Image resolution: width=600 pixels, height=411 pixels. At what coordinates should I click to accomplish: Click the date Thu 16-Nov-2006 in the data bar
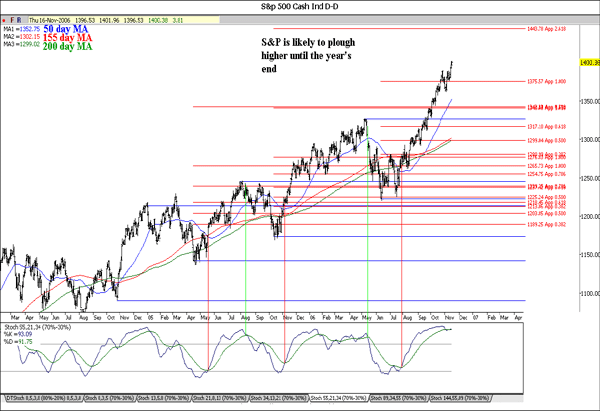pos(50,20)
